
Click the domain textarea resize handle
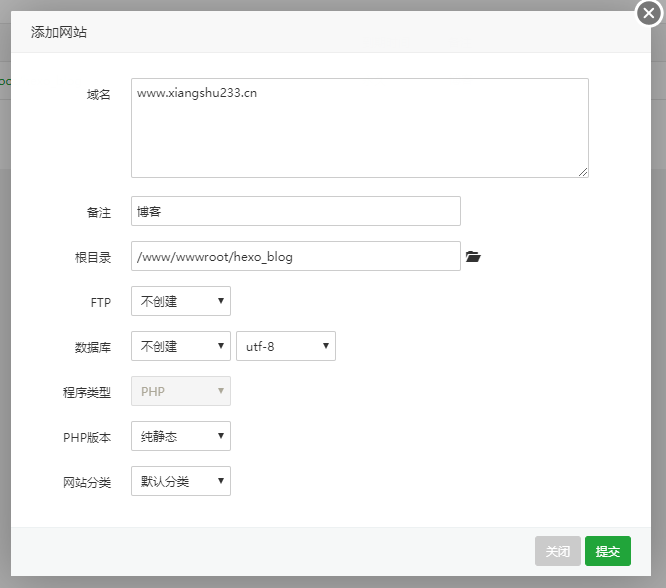tap(583, 172)
